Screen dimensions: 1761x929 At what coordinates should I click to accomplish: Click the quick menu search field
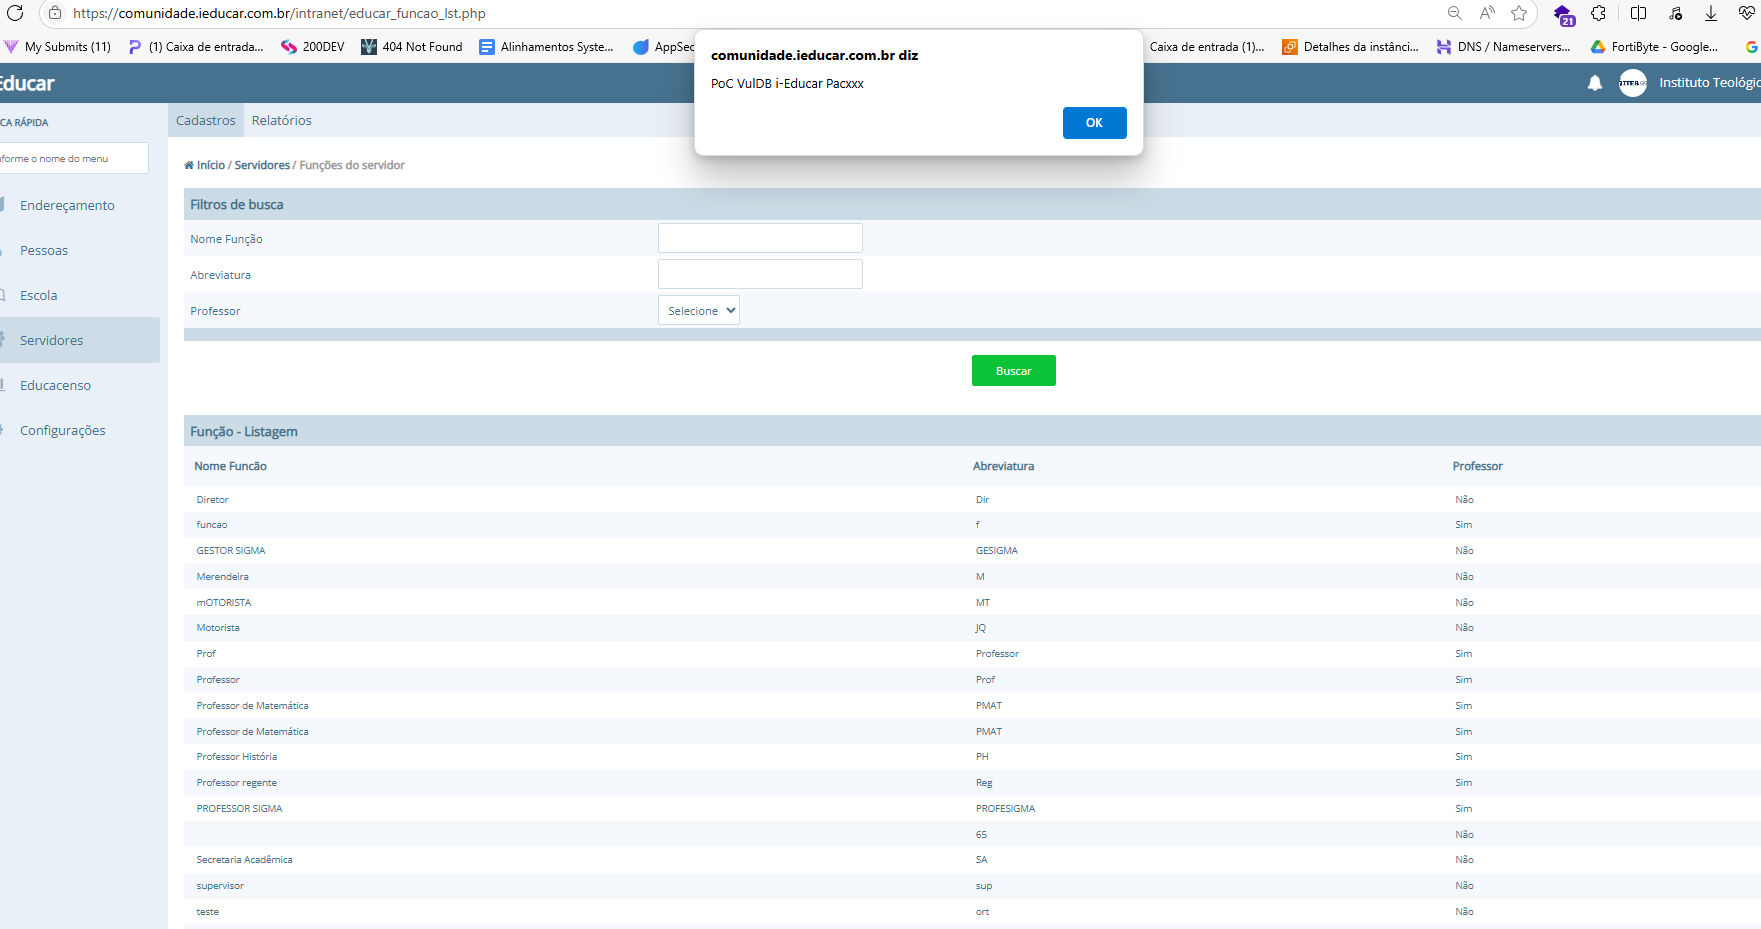coord(73,158)
